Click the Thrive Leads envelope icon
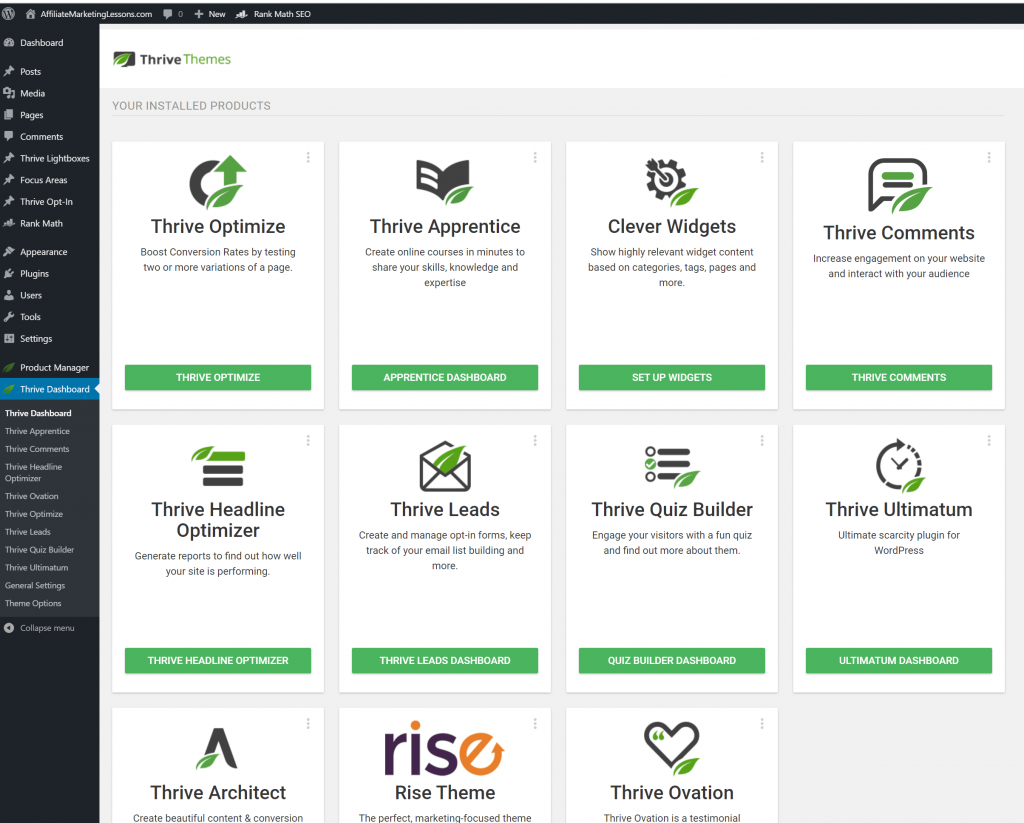1024x823 pixels. (445, 467)
